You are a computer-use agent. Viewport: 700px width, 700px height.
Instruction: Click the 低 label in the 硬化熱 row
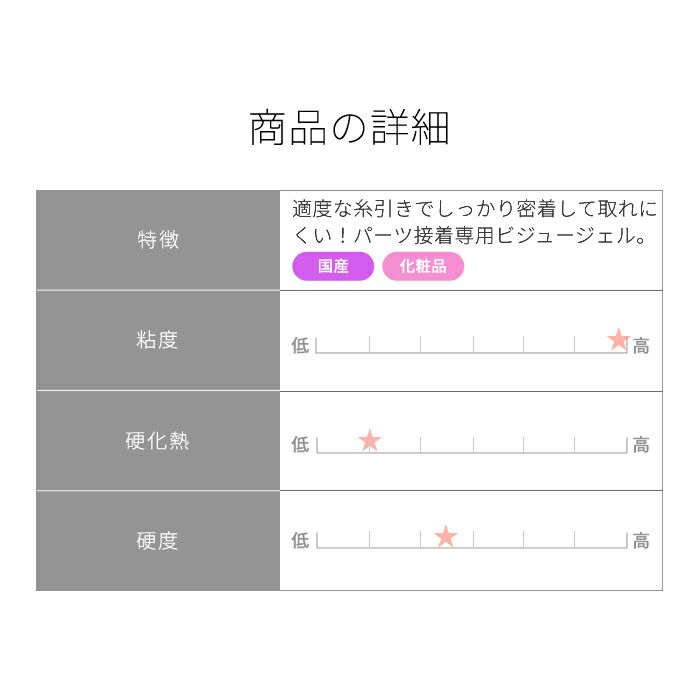(x=300, y=445)
